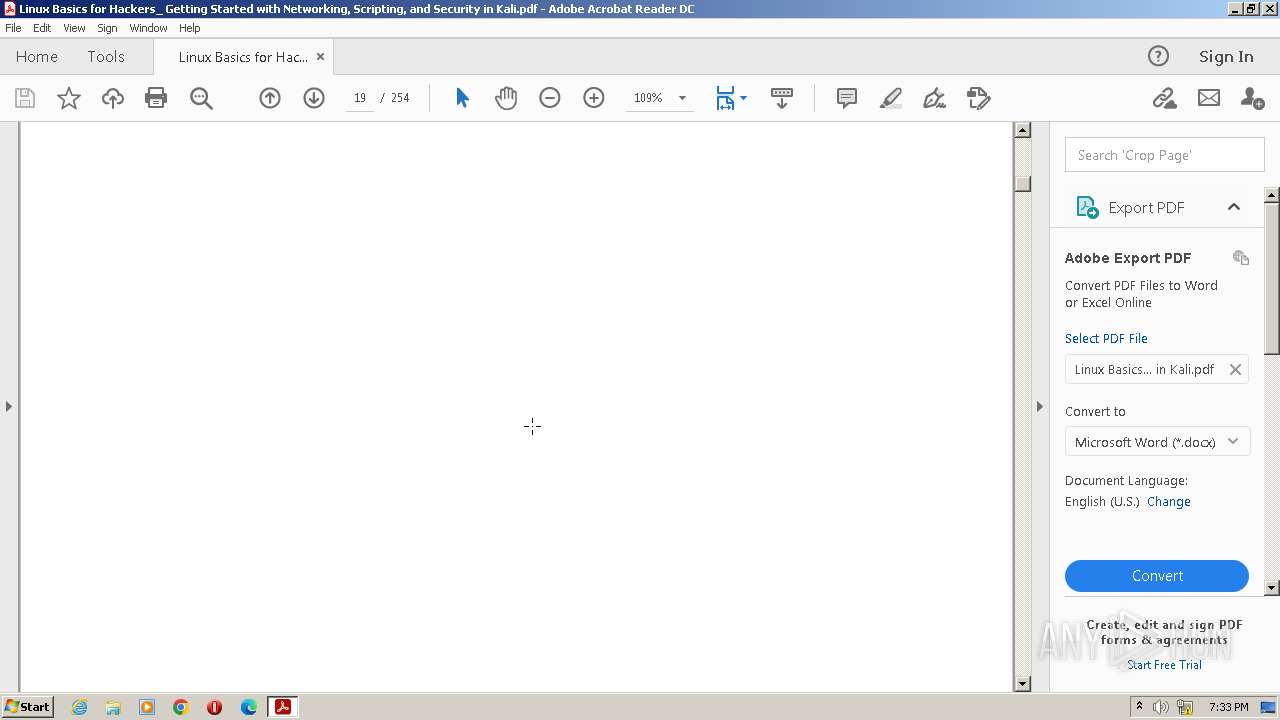
Task: Open the Sign document pen tool
Action: click(x=934, y=98)
